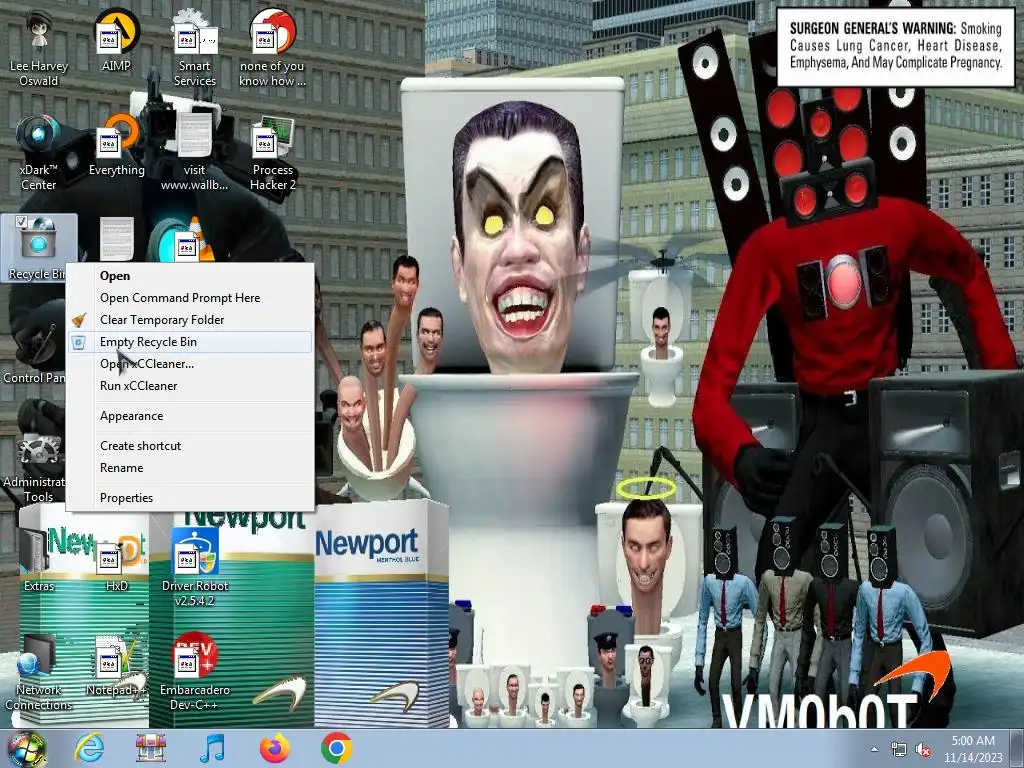Image resolution: width=1024 pixels, height=768 pixels.
Task: Select Clear Temporary Folder in context menu
Action: click(x=190, y=320)
